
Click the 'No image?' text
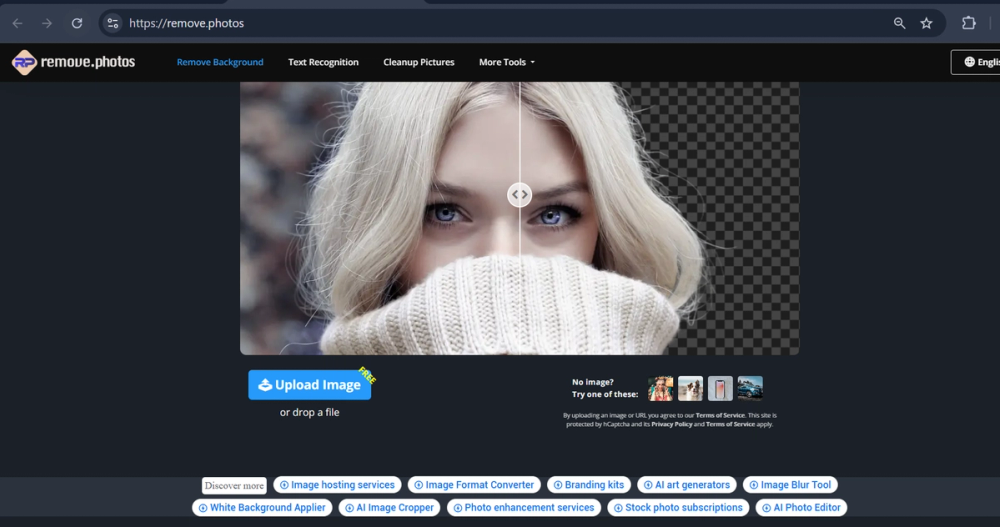click(x=592, y=382)
